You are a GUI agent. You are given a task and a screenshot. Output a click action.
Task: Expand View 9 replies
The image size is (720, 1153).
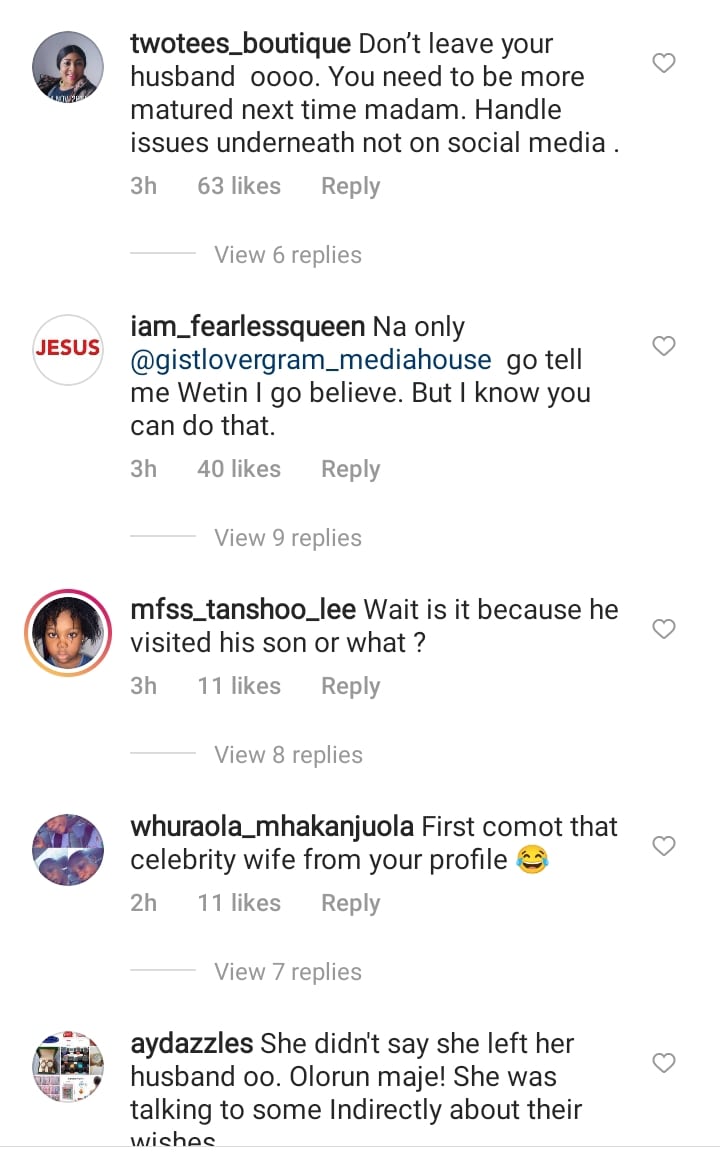click(288, 538)
